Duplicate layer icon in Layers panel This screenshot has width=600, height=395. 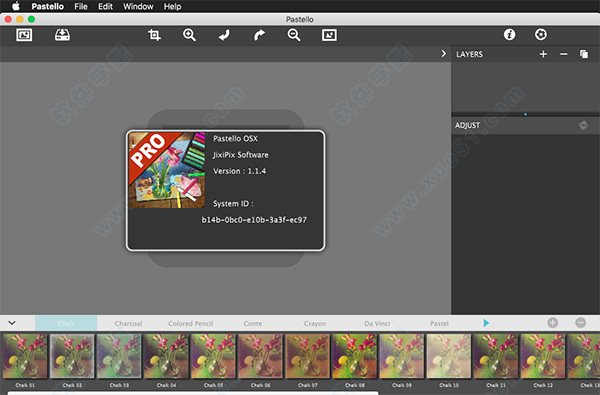click(584, 54)
